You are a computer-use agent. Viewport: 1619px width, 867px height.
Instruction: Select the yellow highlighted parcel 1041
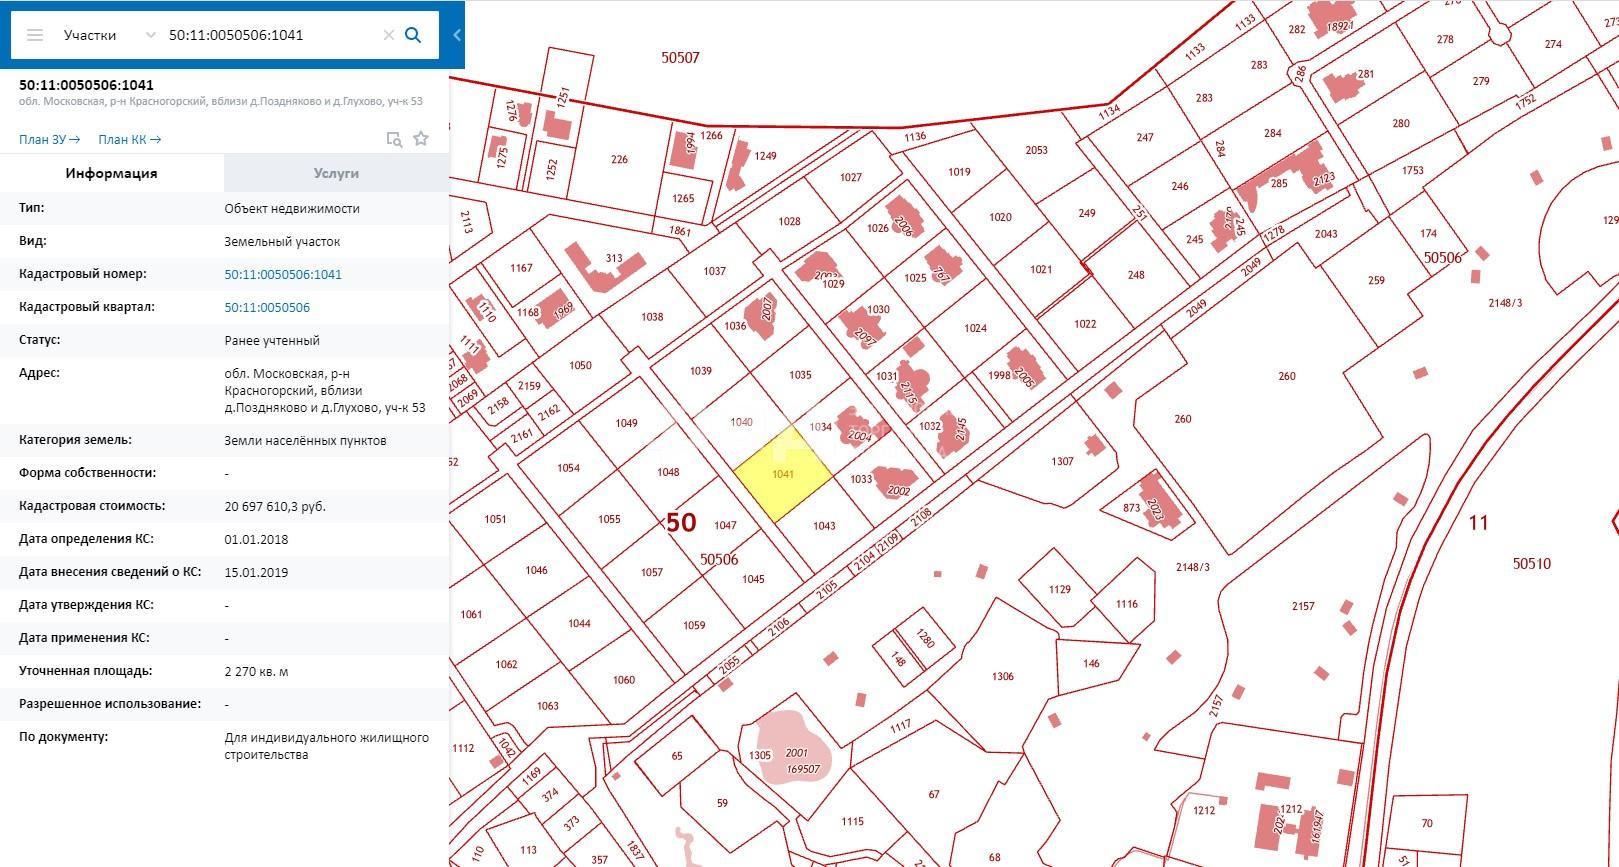coord(783,475)
